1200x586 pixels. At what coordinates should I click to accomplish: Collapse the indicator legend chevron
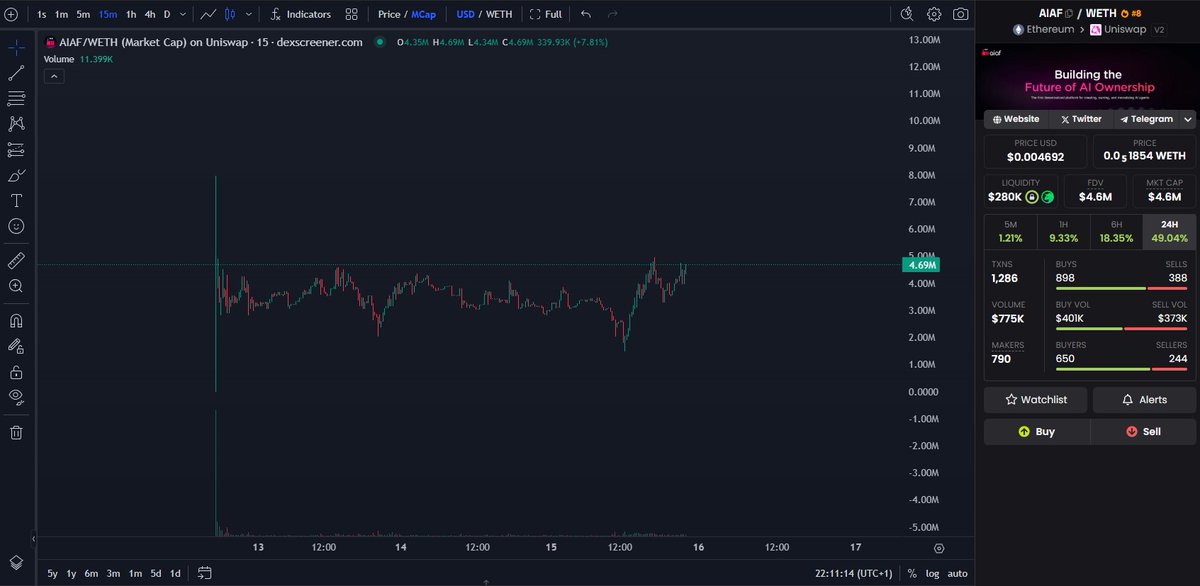click(54, 76)
